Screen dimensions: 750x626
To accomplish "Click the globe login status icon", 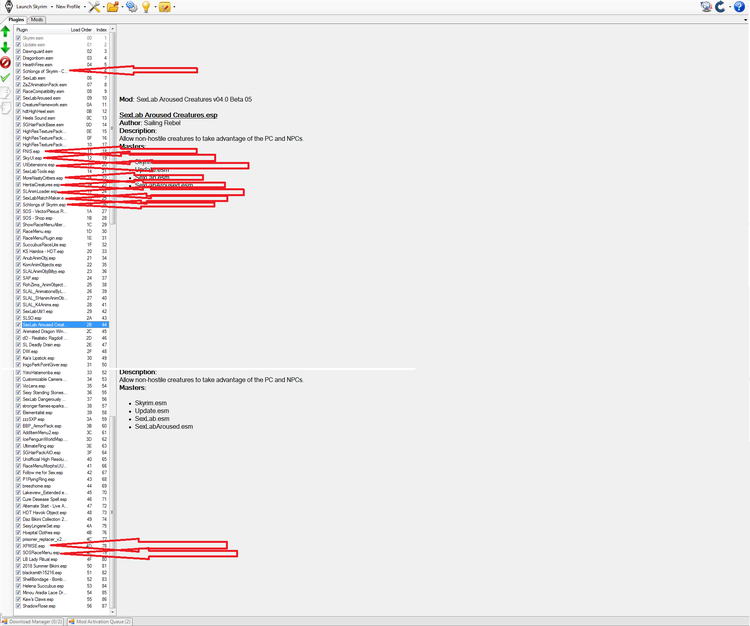I will [x=706, y=7].
